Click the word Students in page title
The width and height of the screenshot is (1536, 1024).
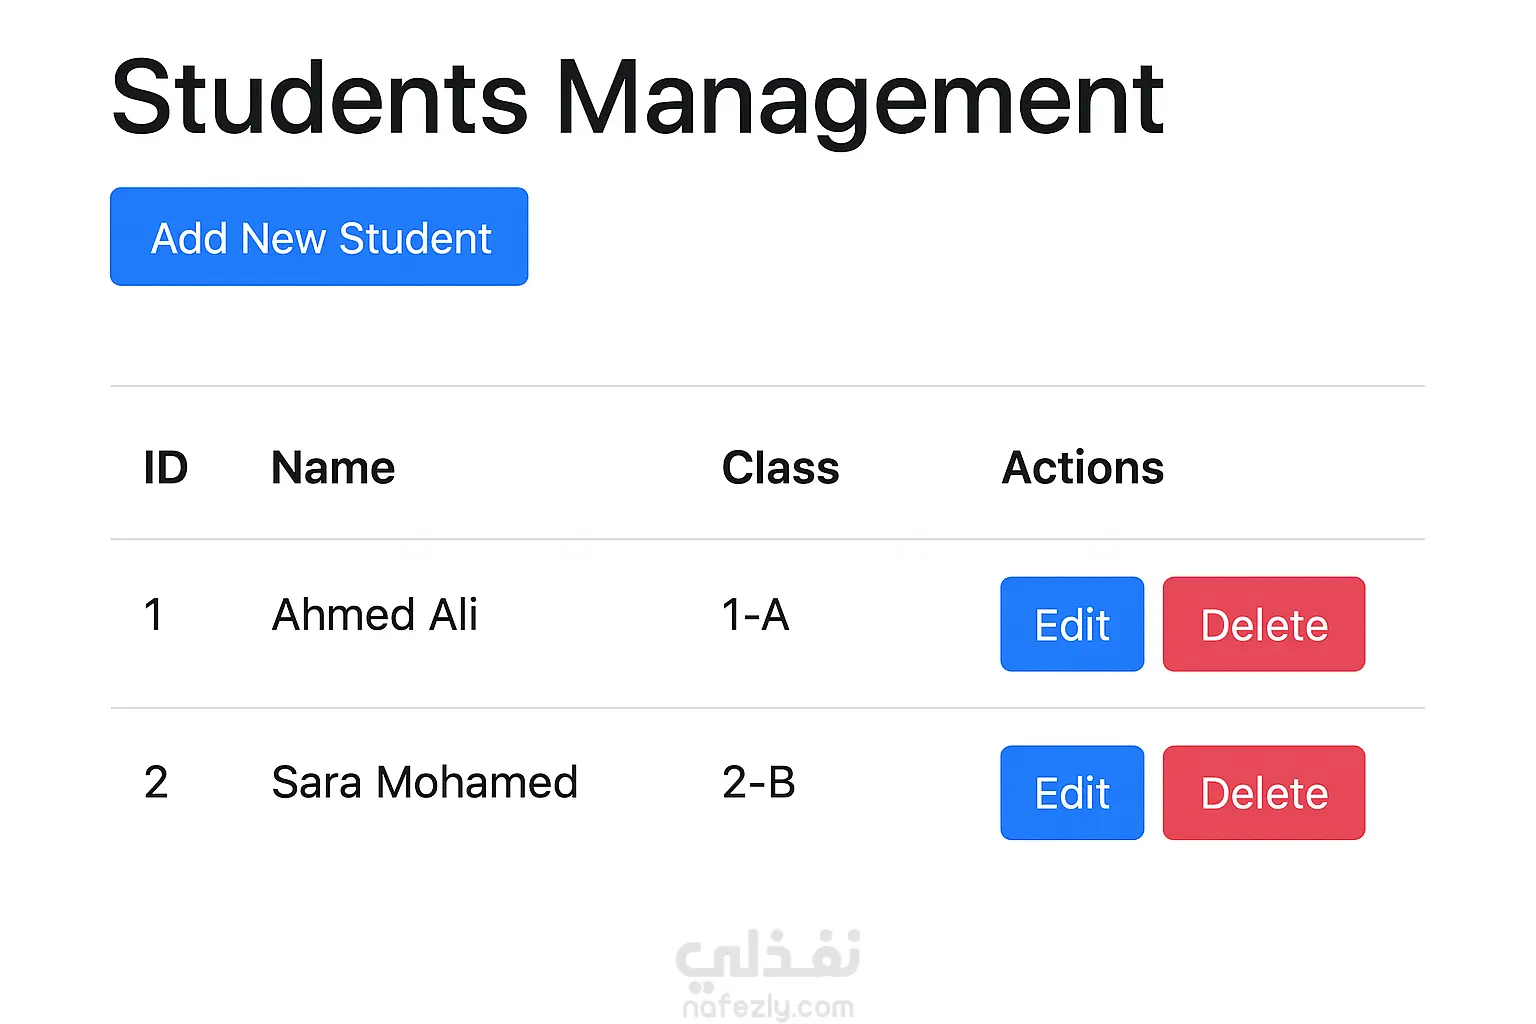(x=320, y=98)
